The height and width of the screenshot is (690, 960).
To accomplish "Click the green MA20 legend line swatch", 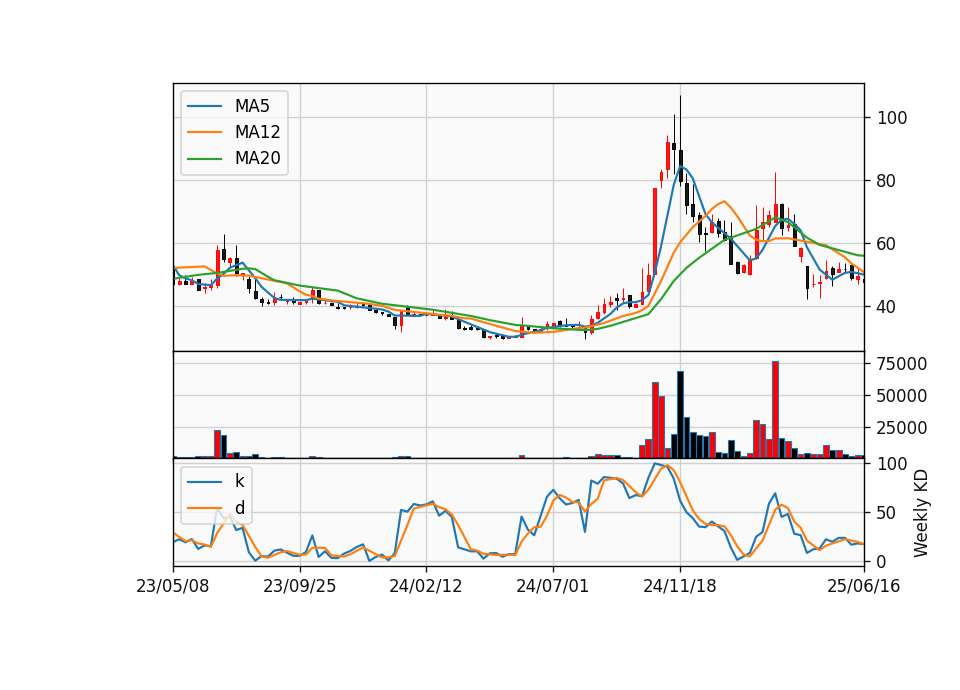I will click(204, 158).
